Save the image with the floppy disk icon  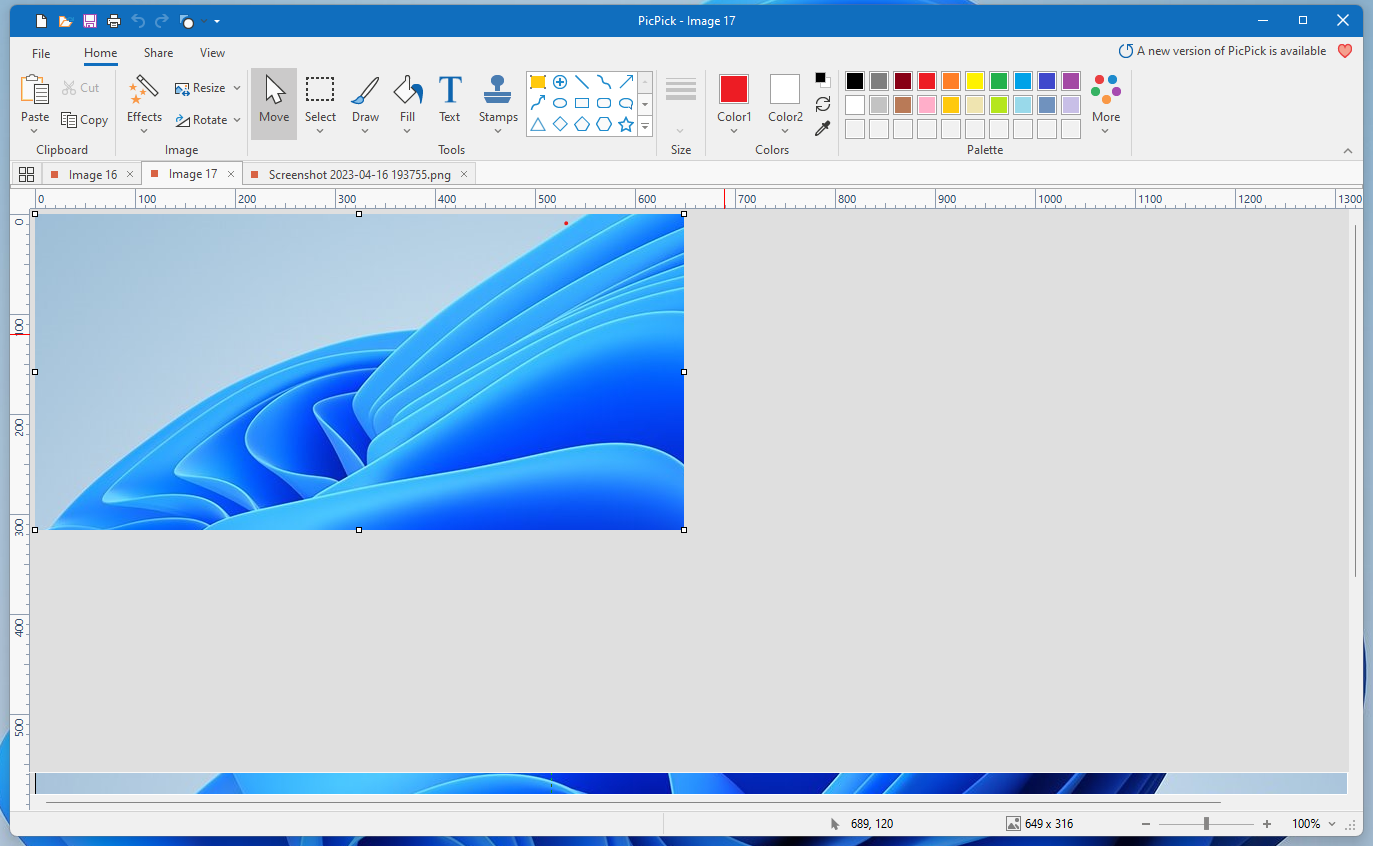click(90, 21)
